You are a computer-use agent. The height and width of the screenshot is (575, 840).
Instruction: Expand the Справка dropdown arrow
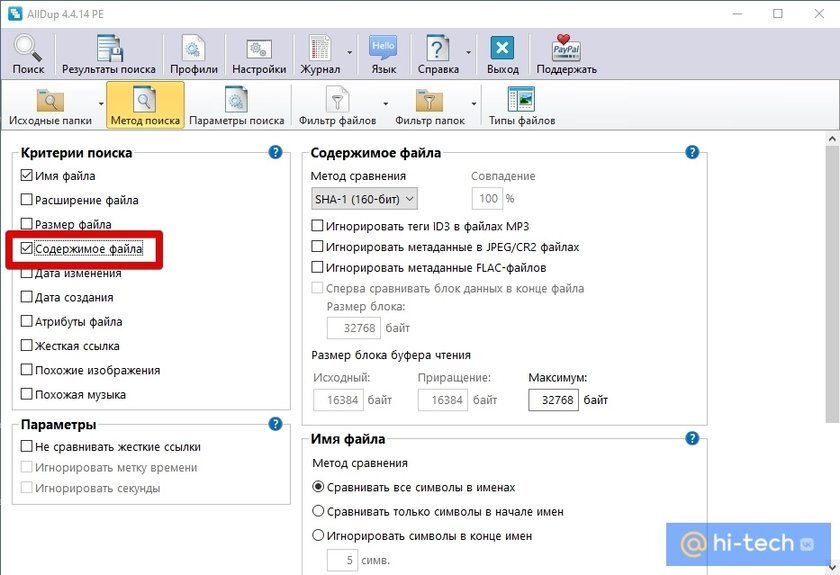click(x=468, y=53)
